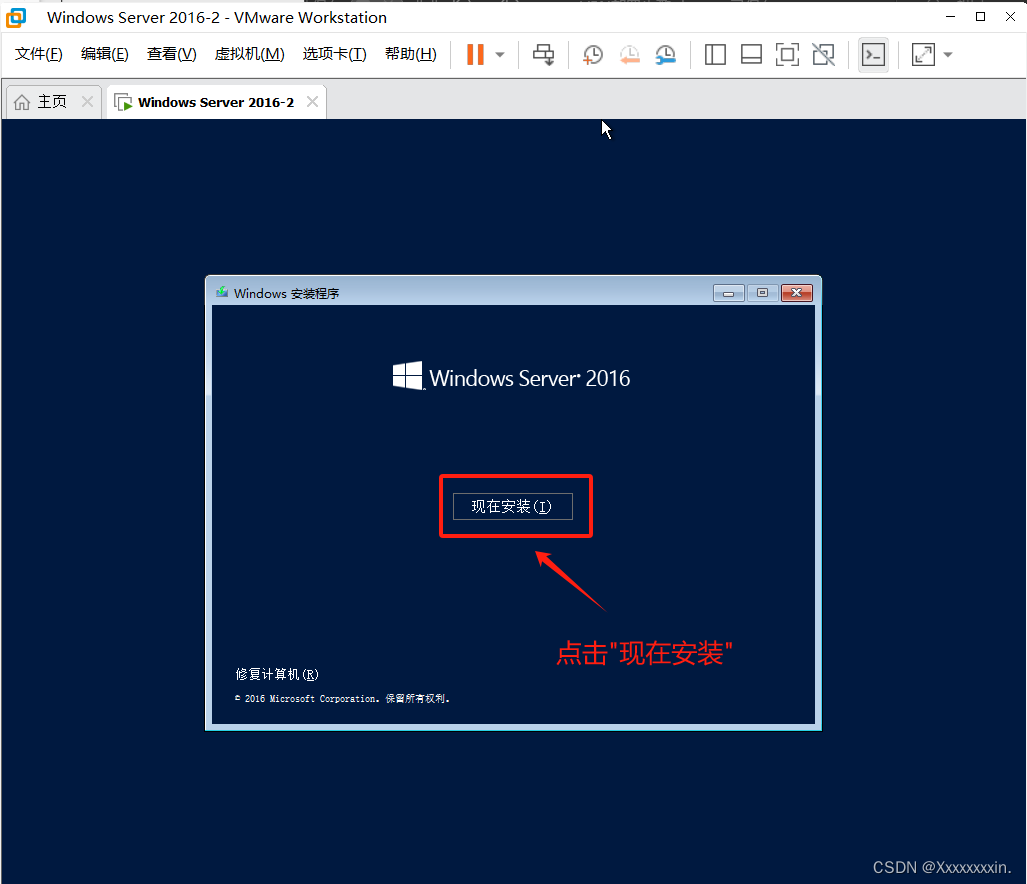The width and height of the screenshot is (1027, 884).
Task: Open the 选项卡(T) menu
Action: point(335,54)
